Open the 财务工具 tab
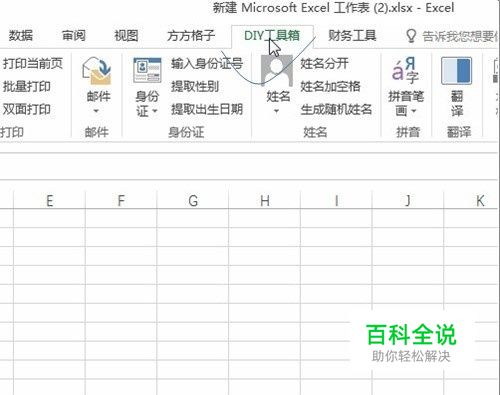Screen dimensions: 500x395 click(352, 35)
